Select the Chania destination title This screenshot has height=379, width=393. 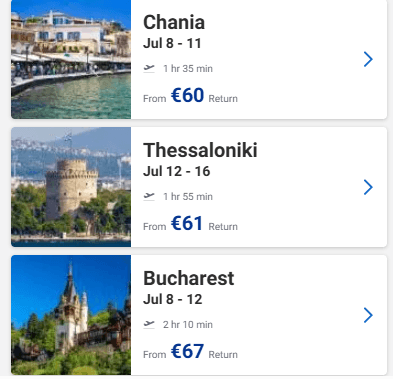(x=174, y=22)
